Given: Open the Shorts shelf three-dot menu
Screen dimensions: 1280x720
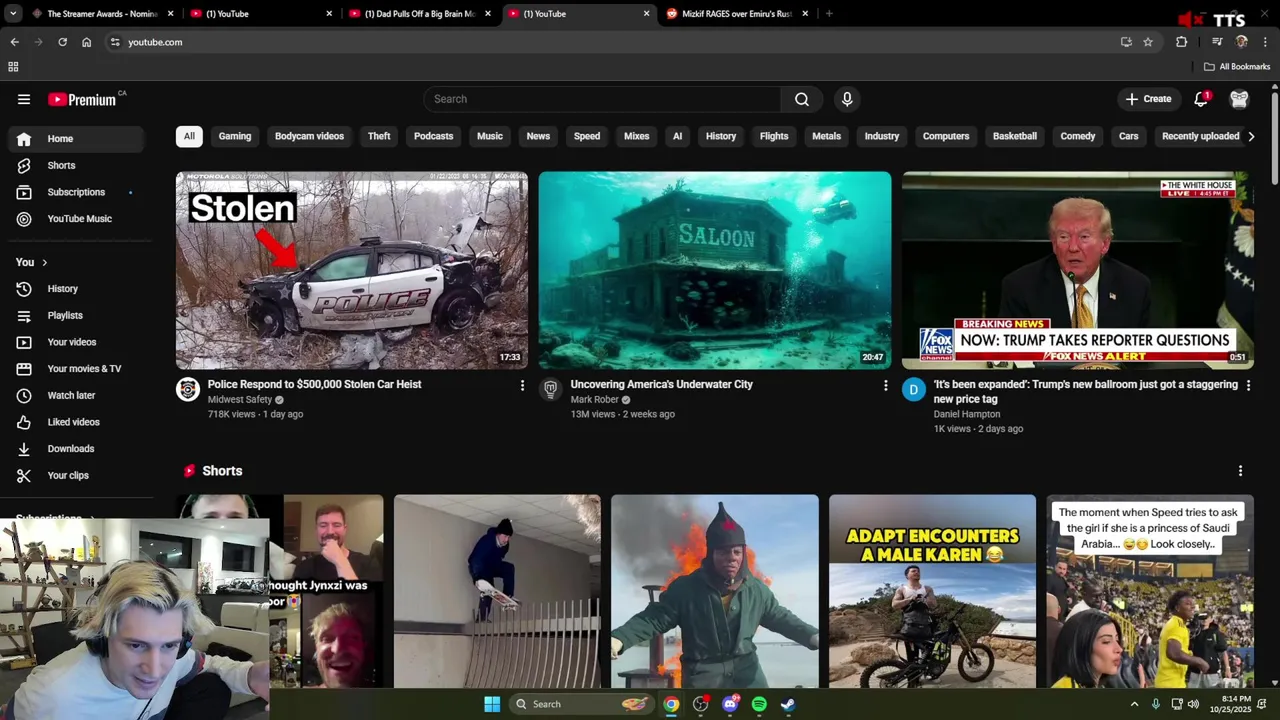Looking at the screenshot, I should point(1240,471).
